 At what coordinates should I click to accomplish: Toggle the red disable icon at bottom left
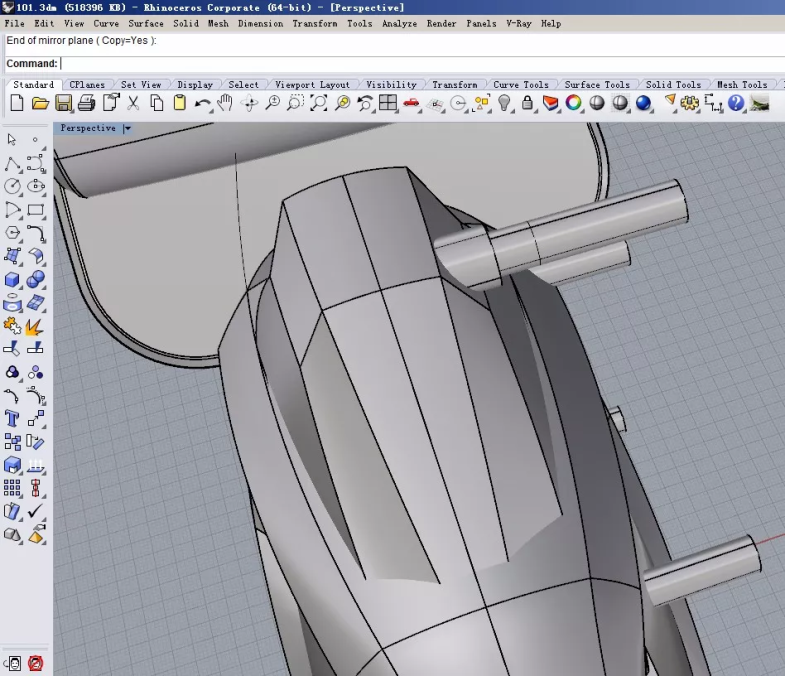tap(36, 662)
